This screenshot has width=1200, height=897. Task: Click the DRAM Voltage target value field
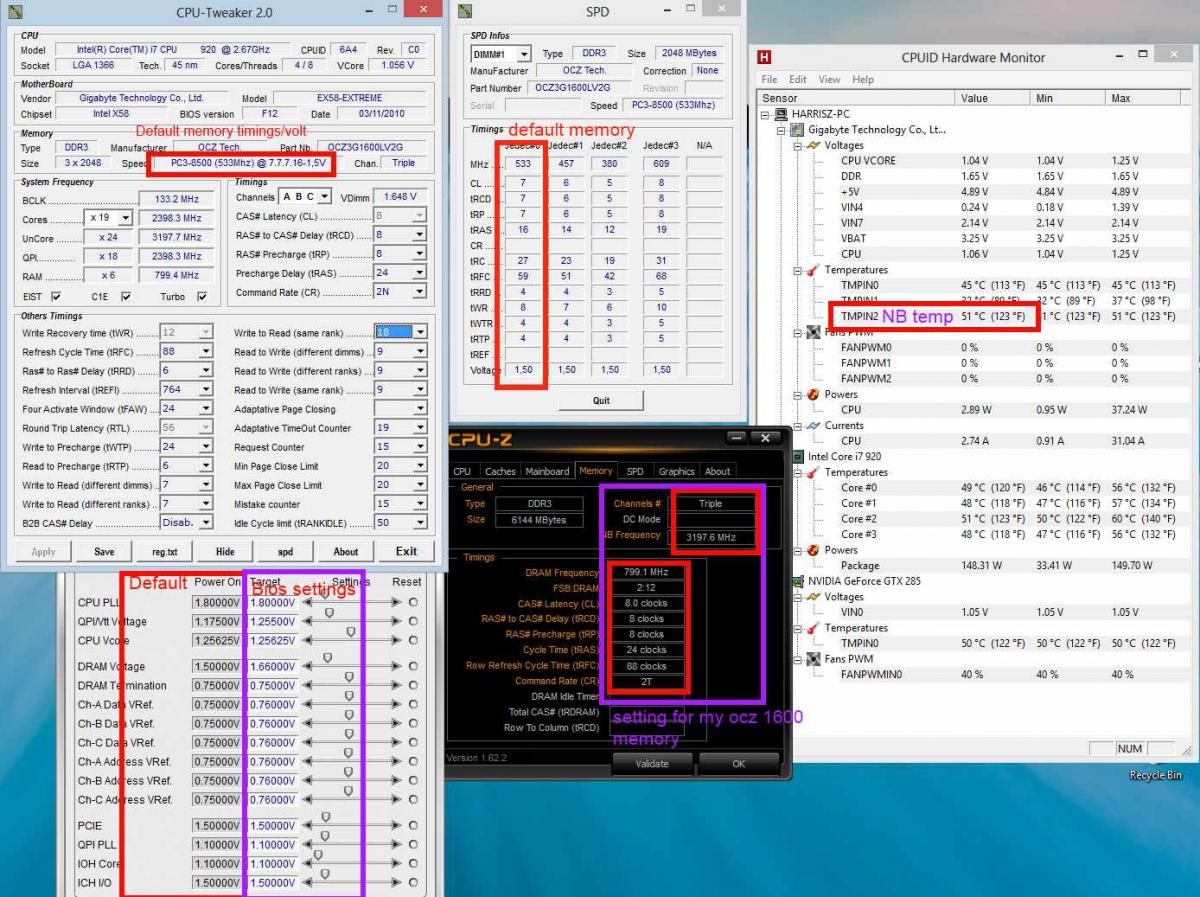pos(272,667)
